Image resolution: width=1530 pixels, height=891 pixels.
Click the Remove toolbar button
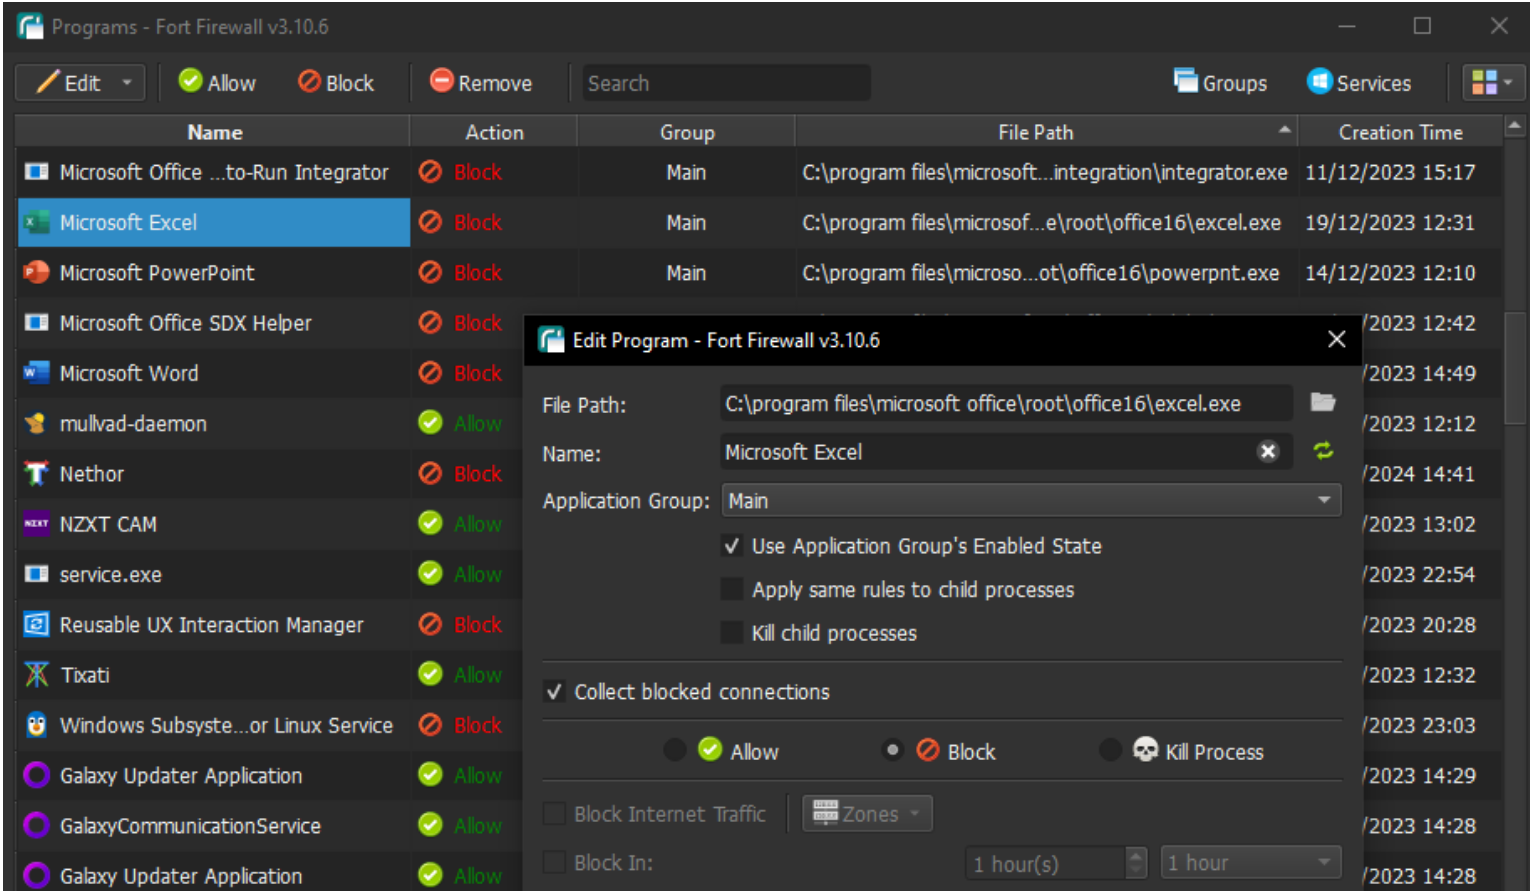click(x=481, y=83)
